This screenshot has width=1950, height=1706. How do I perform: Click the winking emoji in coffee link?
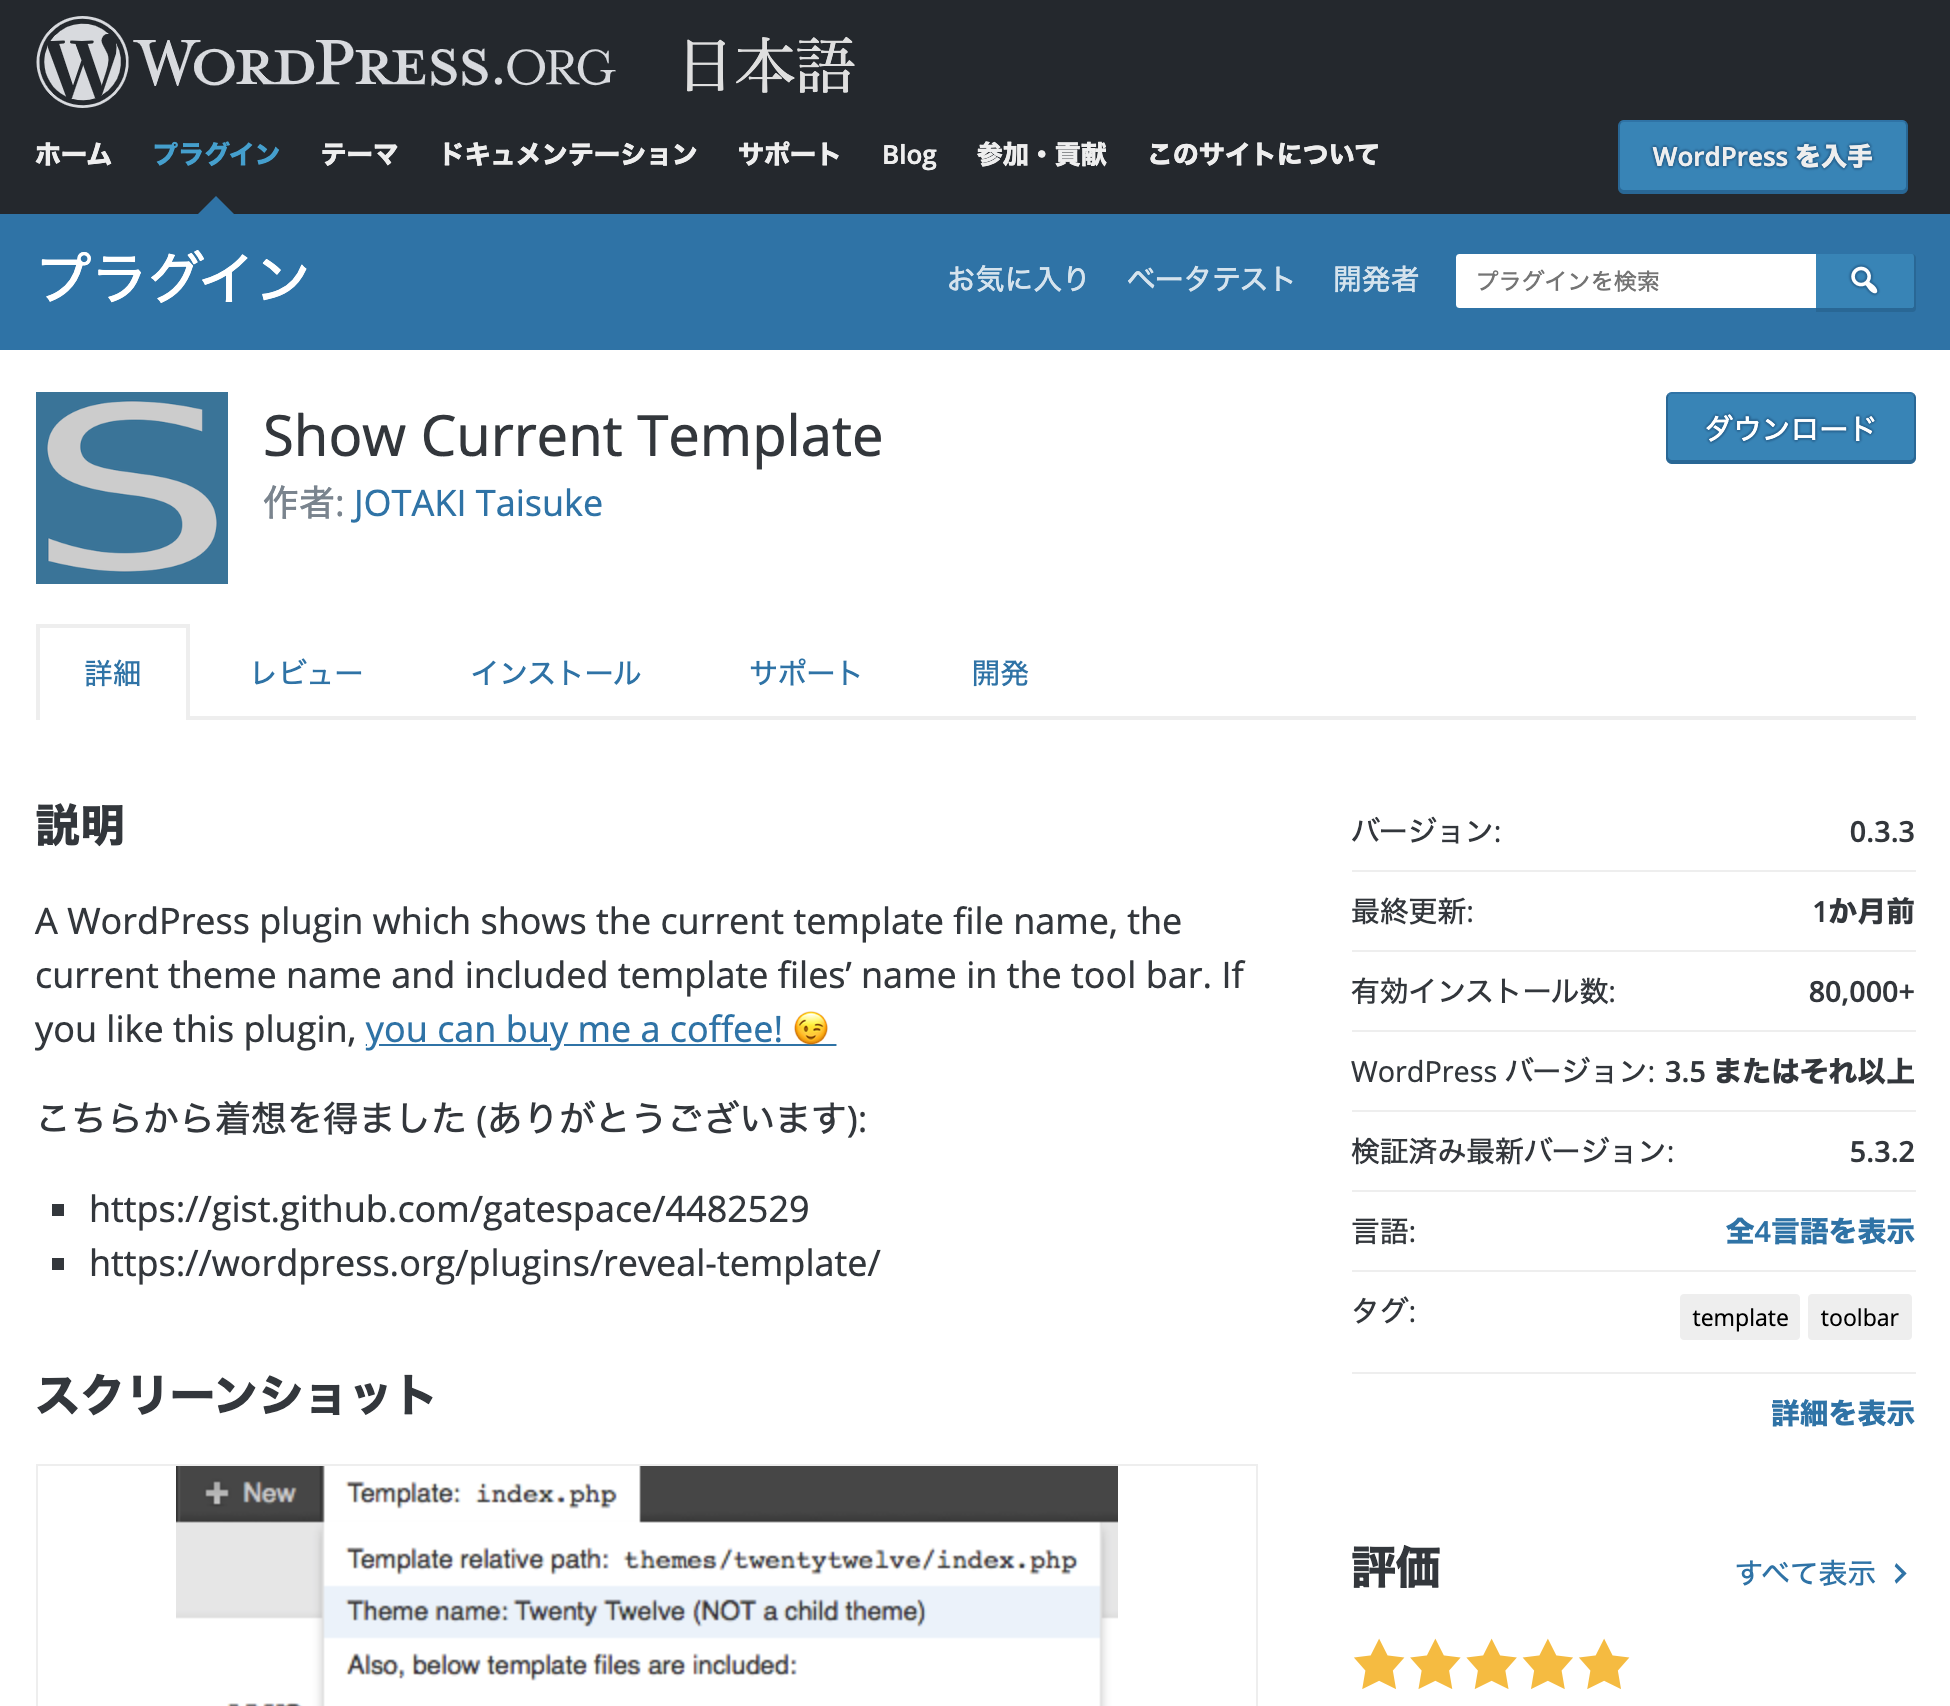pos(811,1028)
